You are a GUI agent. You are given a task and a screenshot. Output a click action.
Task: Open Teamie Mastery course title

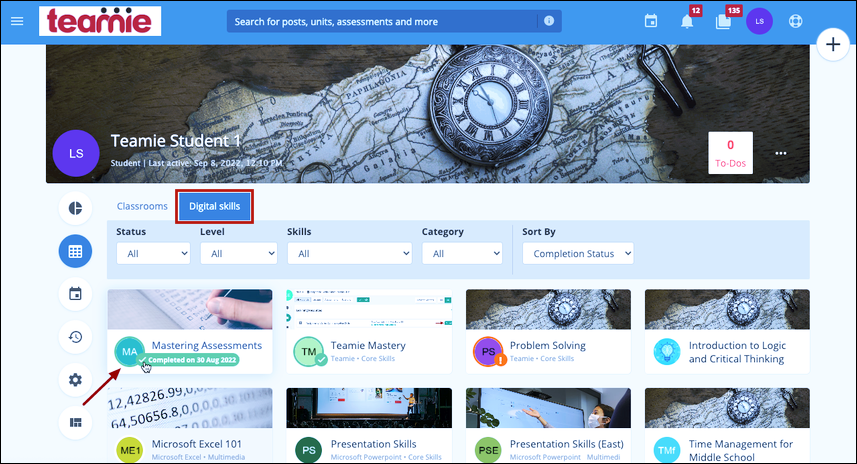[x=368, y=345]
